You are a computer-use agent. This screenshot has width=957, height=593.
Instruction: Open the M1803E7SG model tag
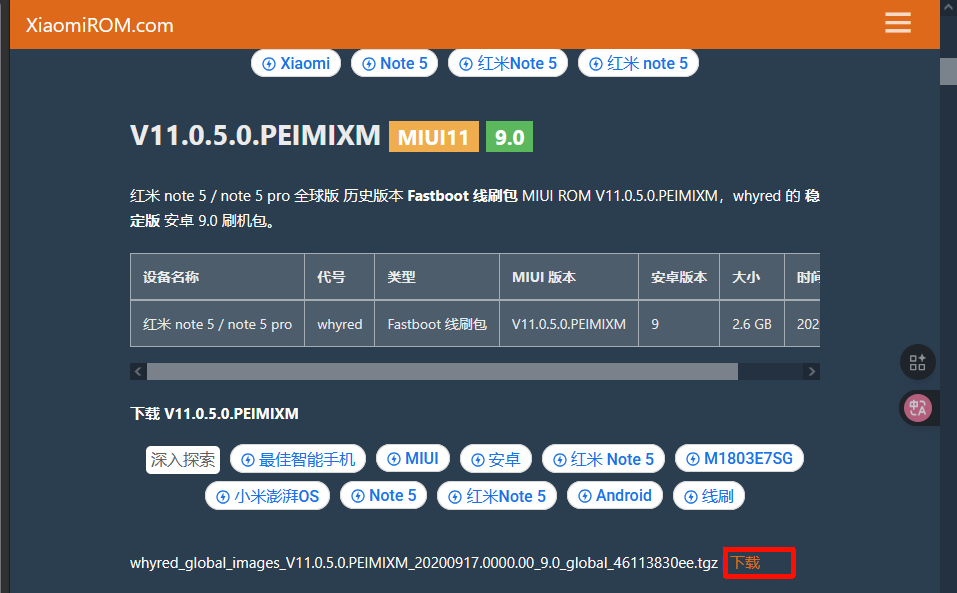pos(739,459)
